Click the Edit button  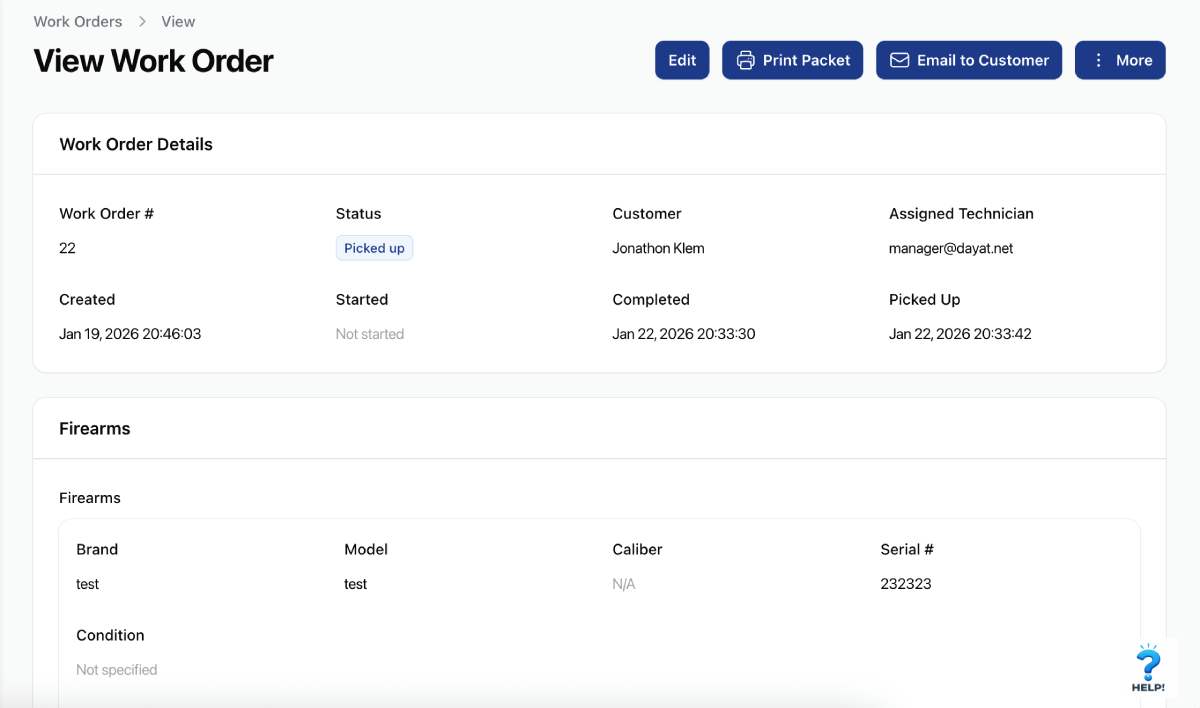pos(682,60)
